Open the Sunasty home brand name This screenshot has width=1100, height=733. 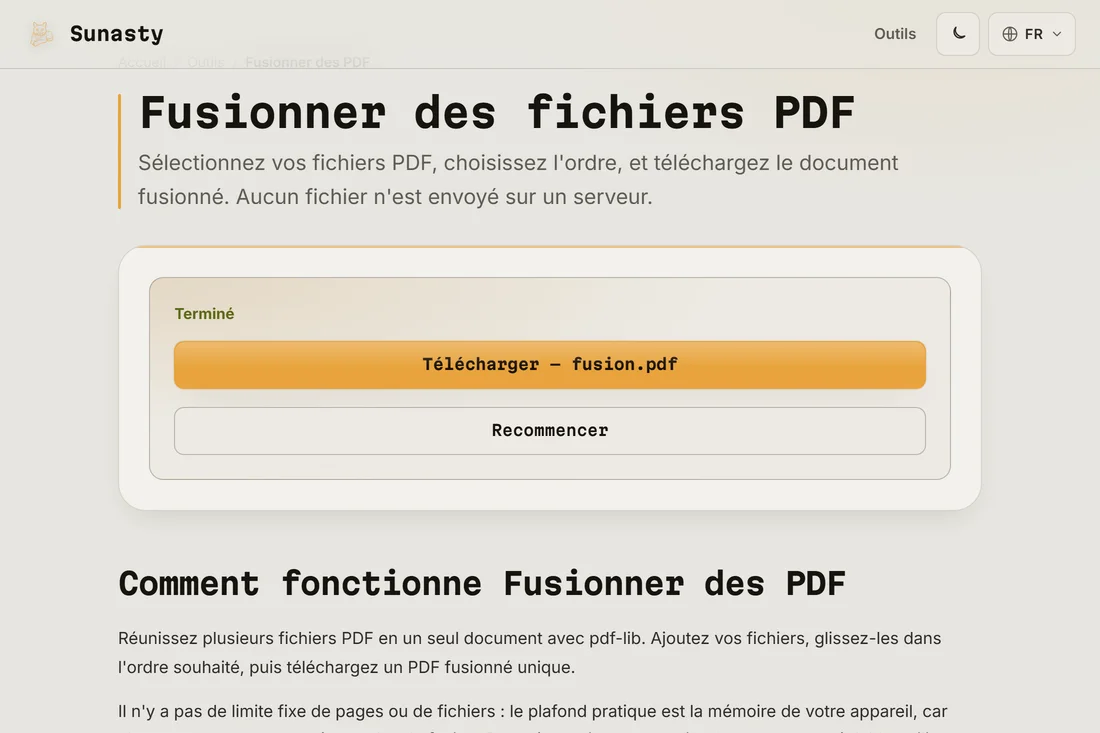pos(116,34)
